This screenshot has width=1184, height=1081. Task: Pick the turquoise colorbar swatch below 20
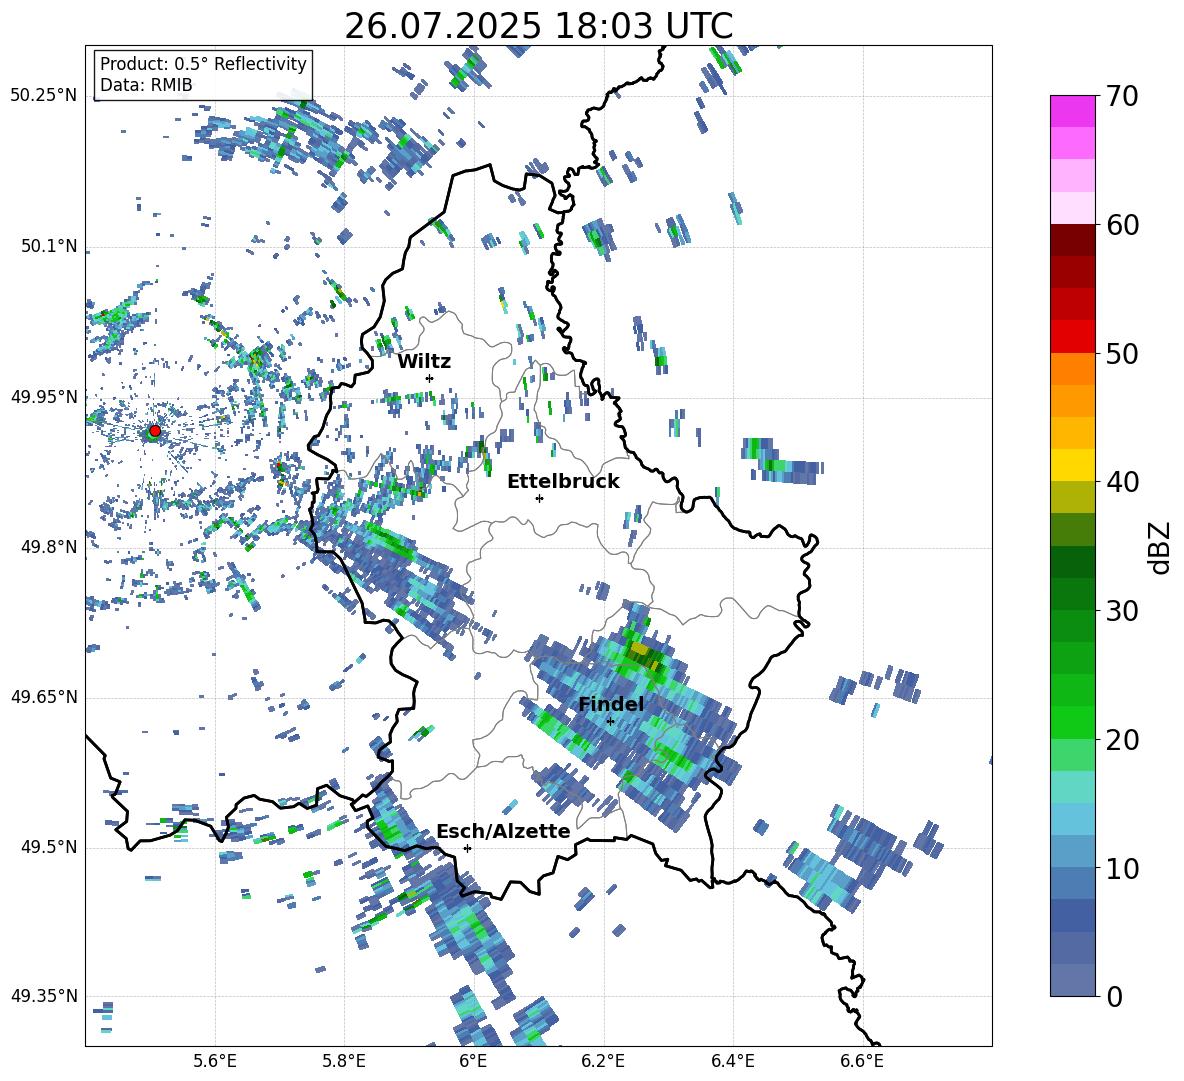coord(1072,787)
